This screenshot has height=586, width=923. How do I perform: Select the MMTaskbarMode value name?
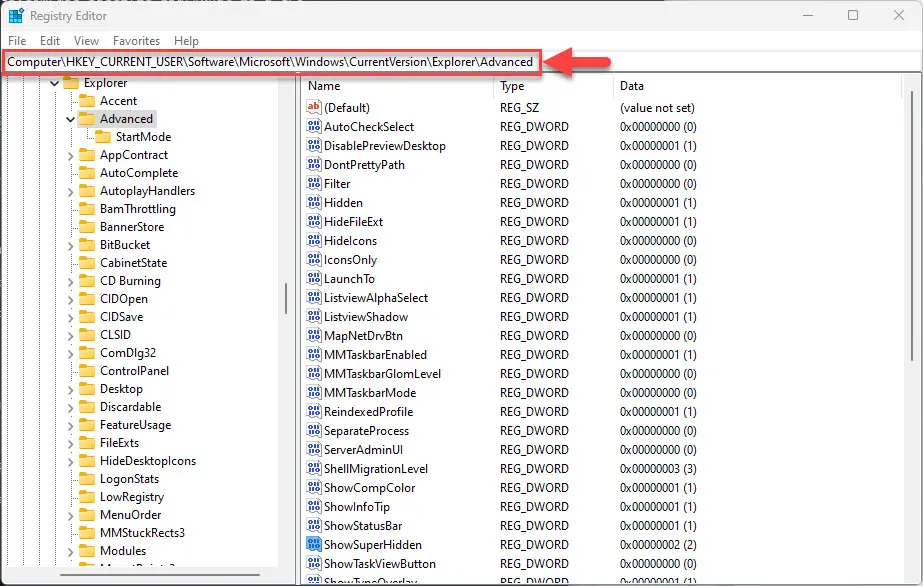tap(370, 392)
